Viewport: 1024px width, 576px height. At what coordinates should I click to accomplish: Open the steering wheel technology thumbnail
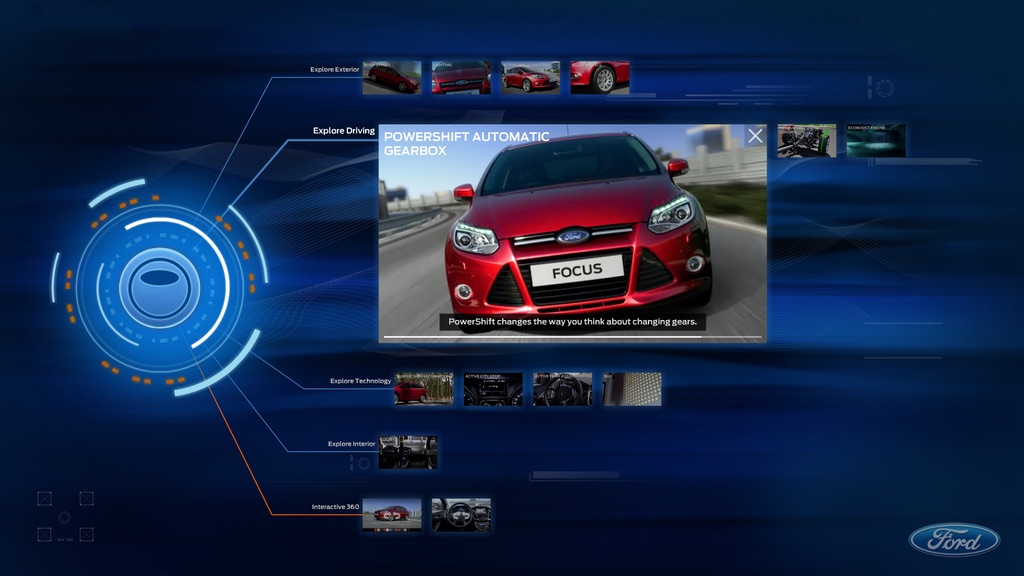(562, 389)
